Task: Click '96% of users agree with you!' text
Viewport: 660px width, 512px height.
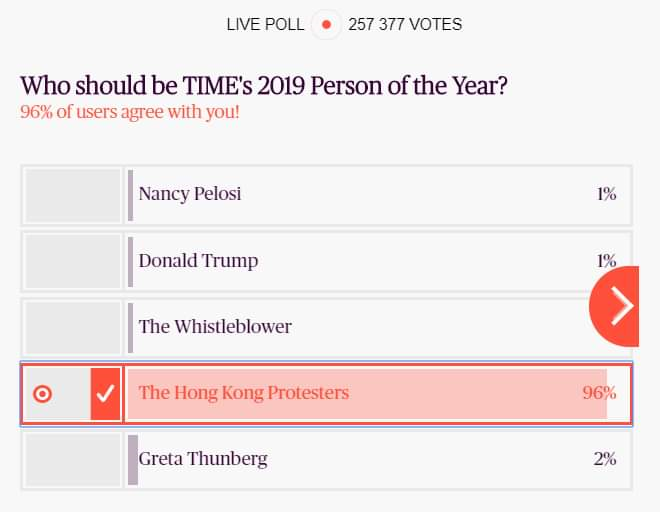Action: [130, 112]
